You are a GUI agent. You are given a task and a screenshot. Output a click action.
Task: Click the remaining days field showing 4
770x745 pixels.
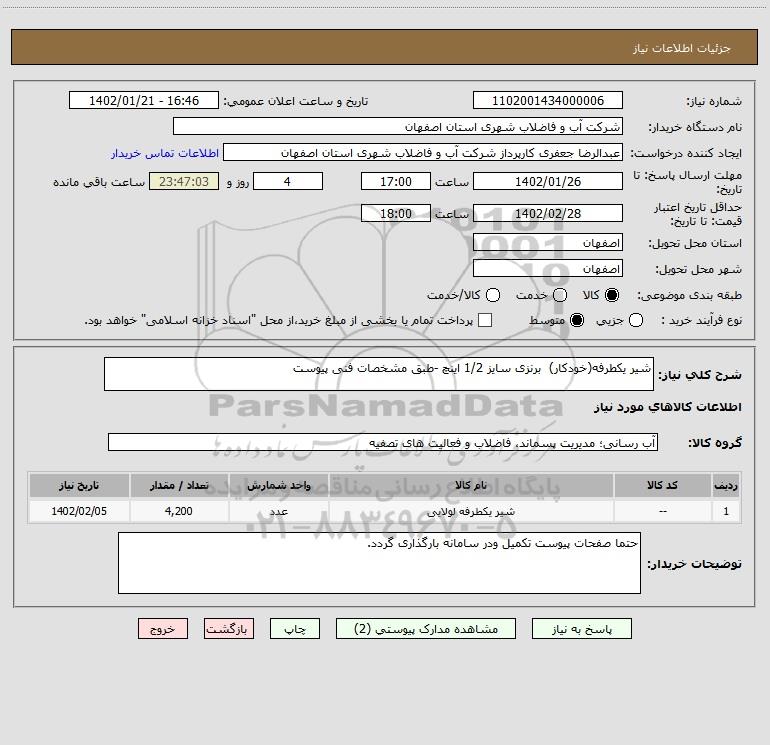pyautogui.click(x=288, y=181)
